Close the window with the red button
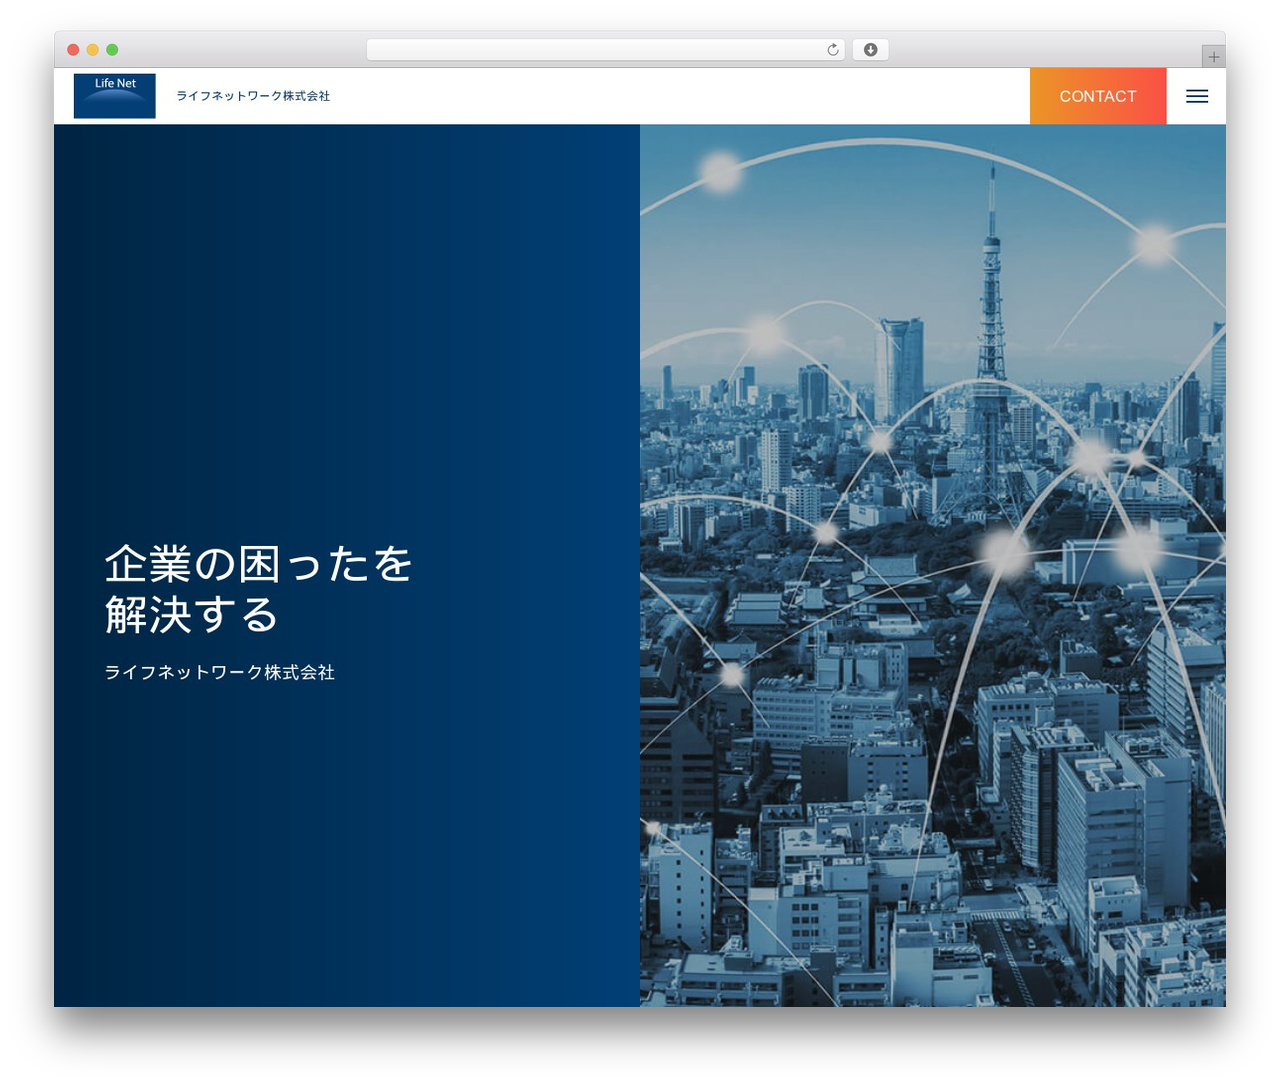1280x1084 pixels. (73, 50)
